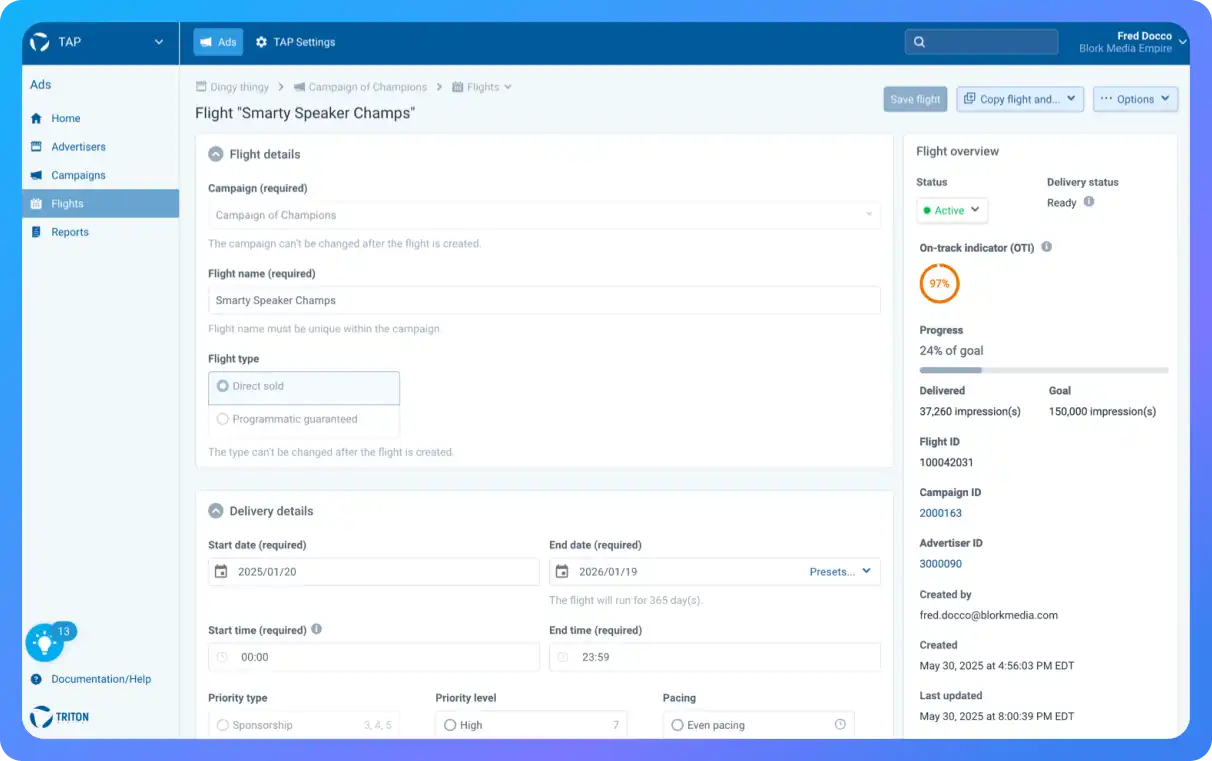This screenshot has width=1212, height=761.
Task: Collapse the Flight details section
Action: pos(215,154)
